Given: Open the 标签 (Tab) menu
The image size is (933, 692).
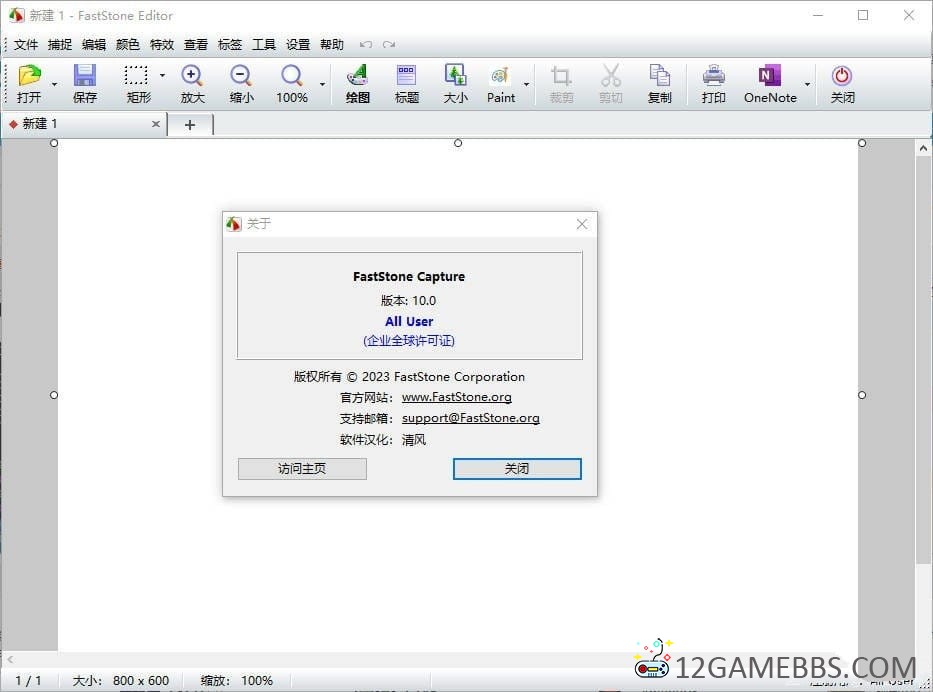Looking at the screenshot, I should tap(230, 45).
